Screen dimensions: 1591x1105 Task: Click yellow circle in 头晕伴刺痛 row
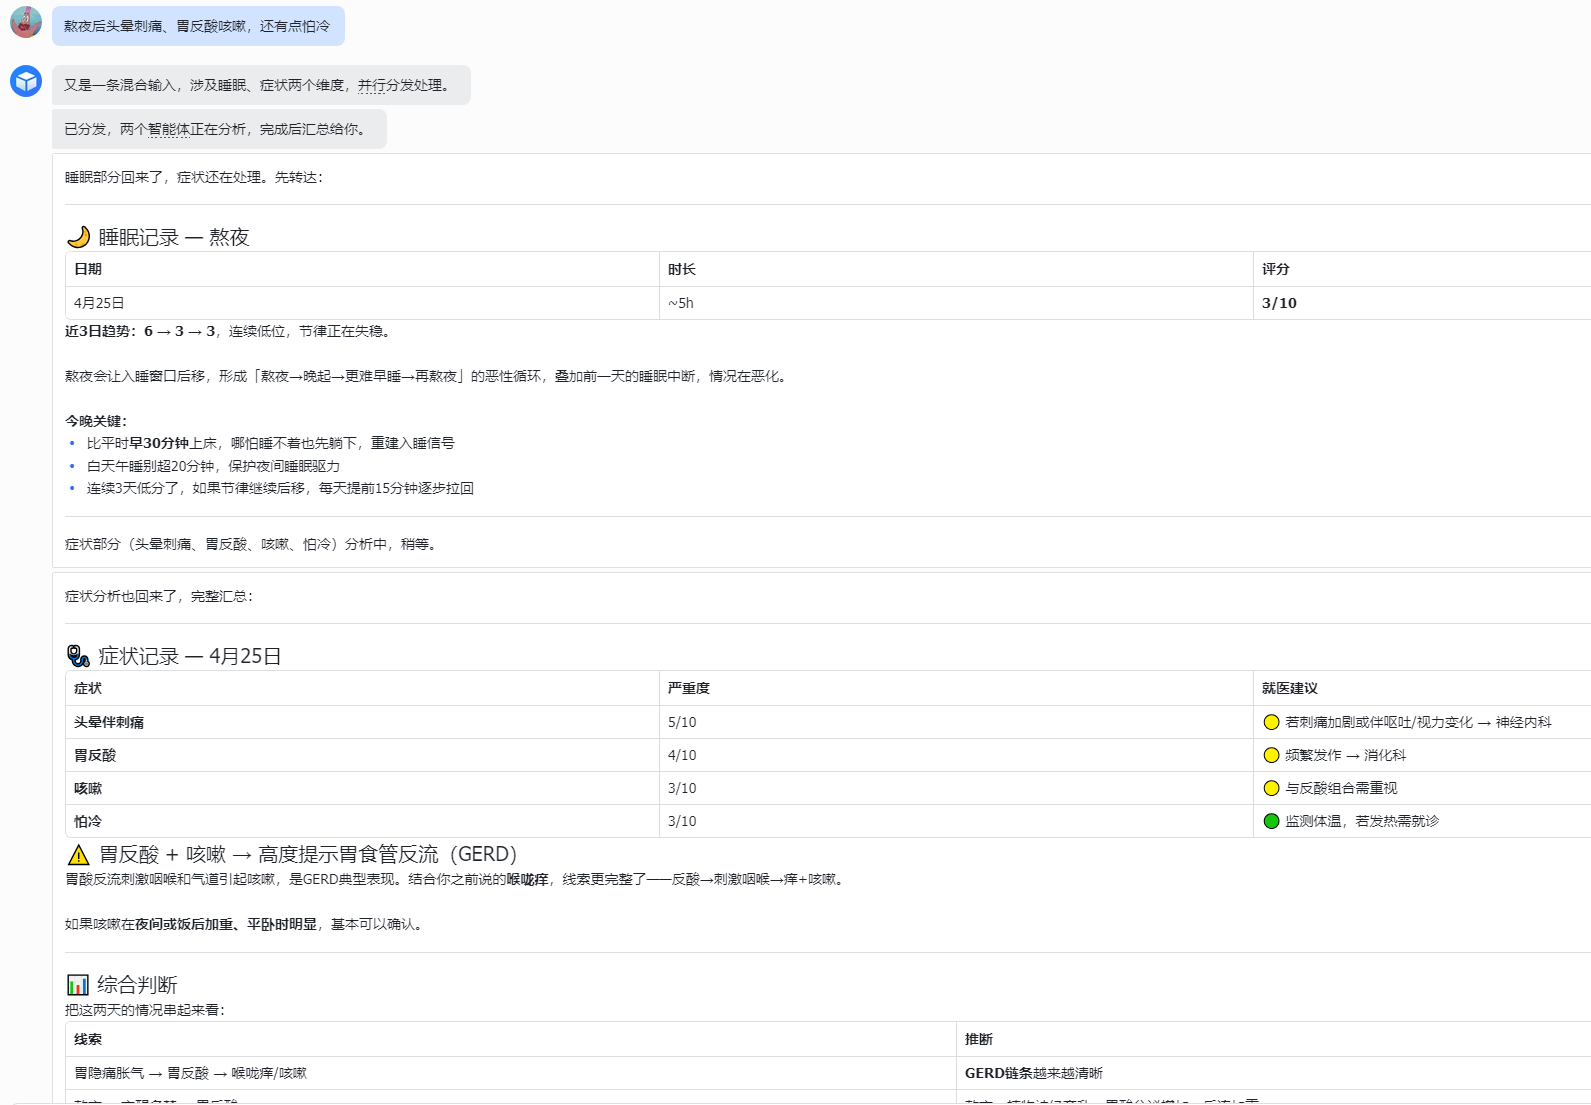pyautogui.click(x=1271, y=722)
